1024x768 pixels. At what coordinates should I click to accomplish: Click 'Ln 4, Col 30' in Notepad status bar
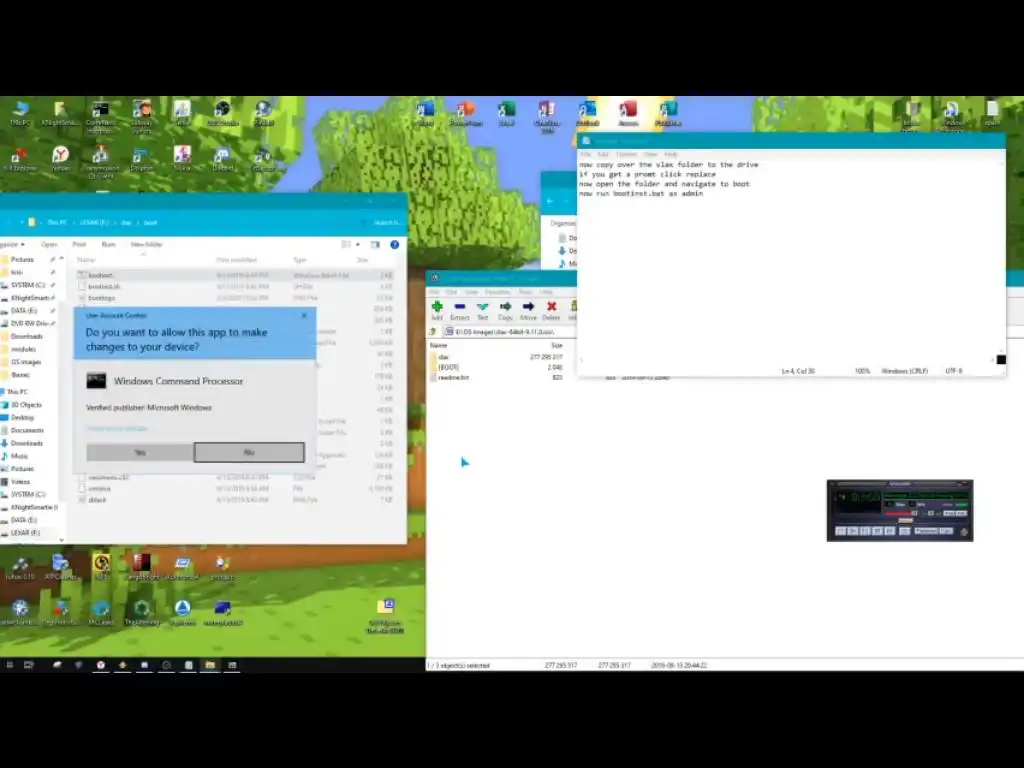tap(798, 371)
